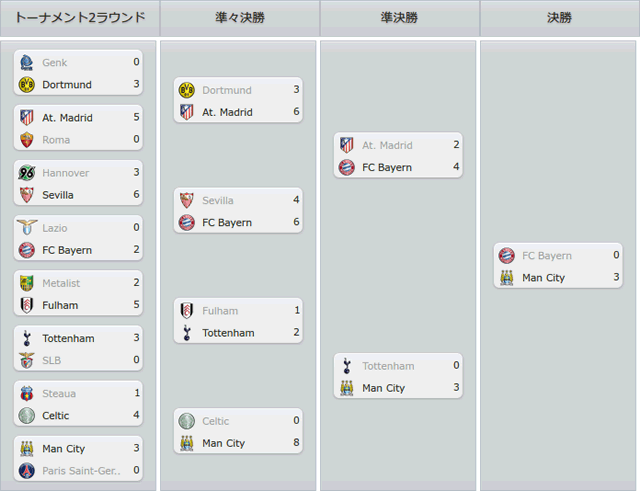Viewport: 640px width, 491px height.
Task: Click Genk club crest icon
Action: tap(27, 62)
